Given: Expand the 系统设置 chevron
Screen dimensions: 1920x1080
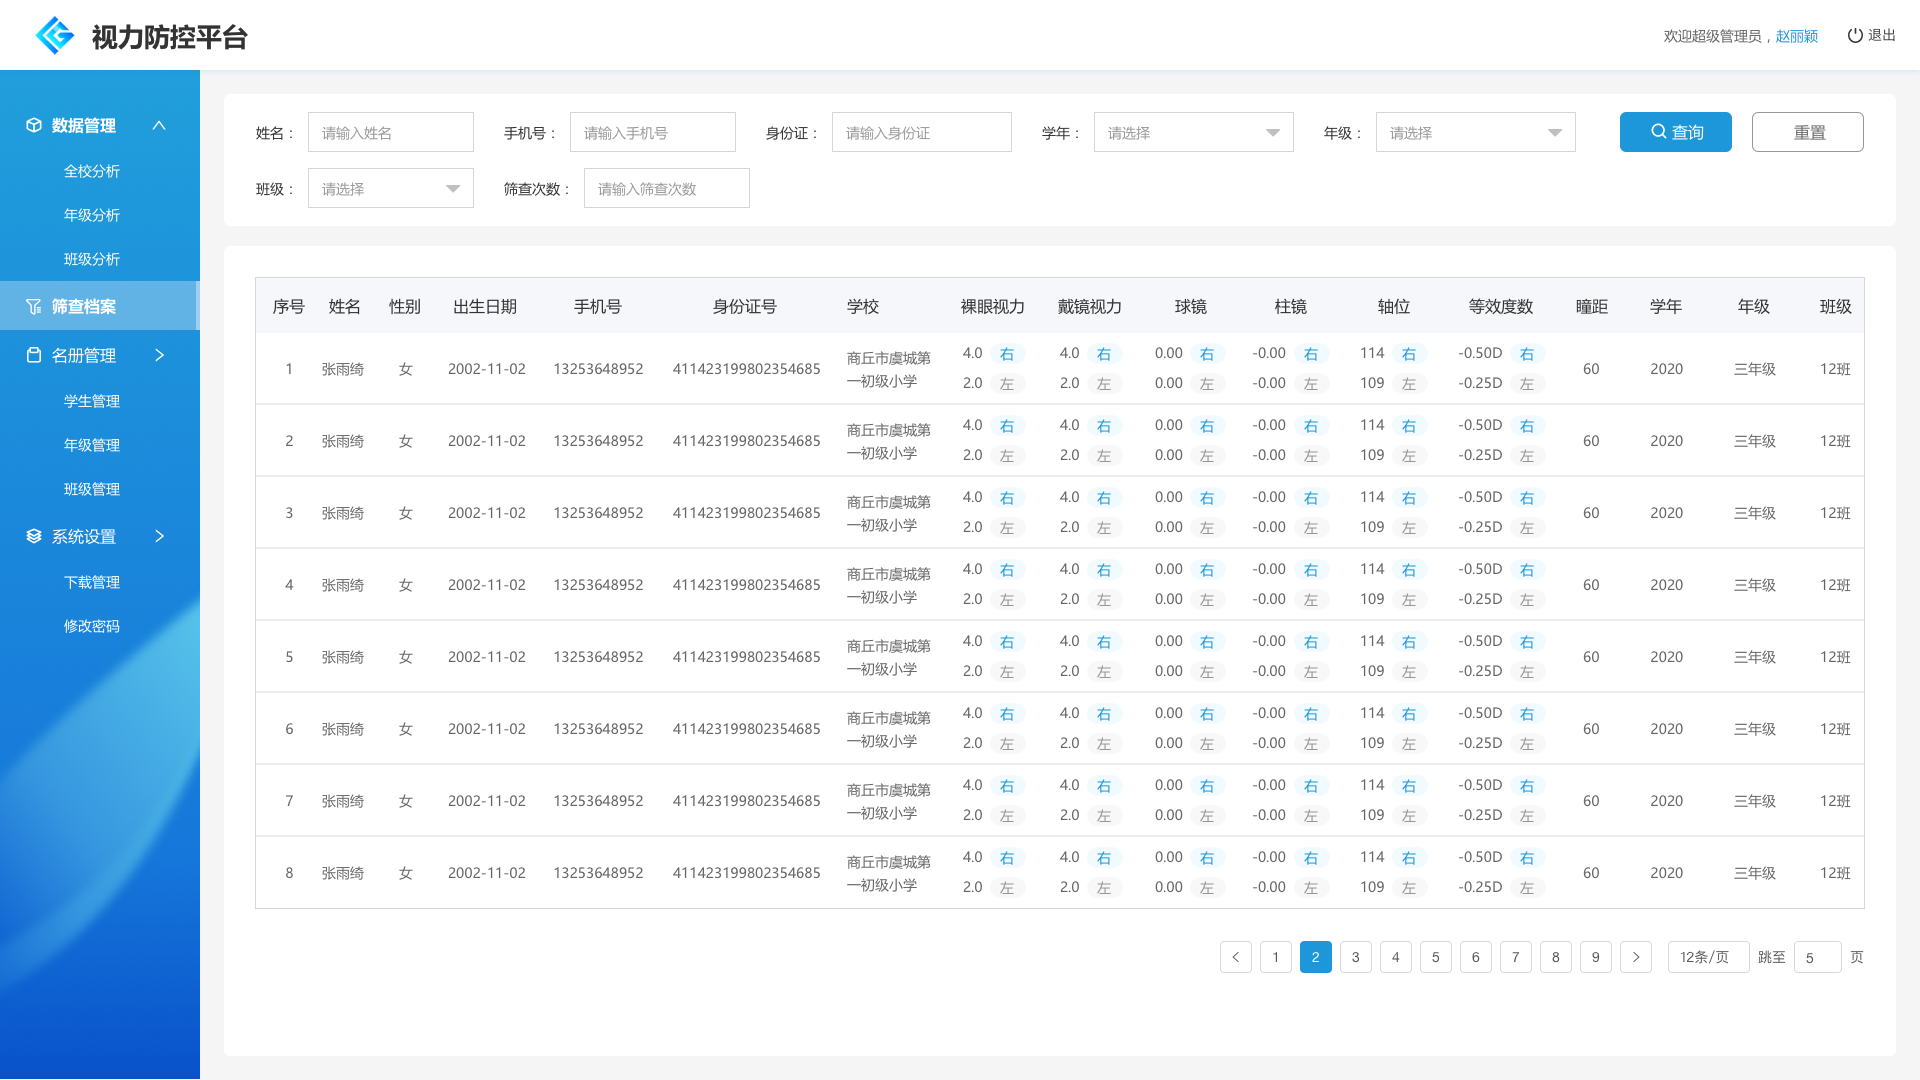Looking at the screenshot, I should point(159,536).
